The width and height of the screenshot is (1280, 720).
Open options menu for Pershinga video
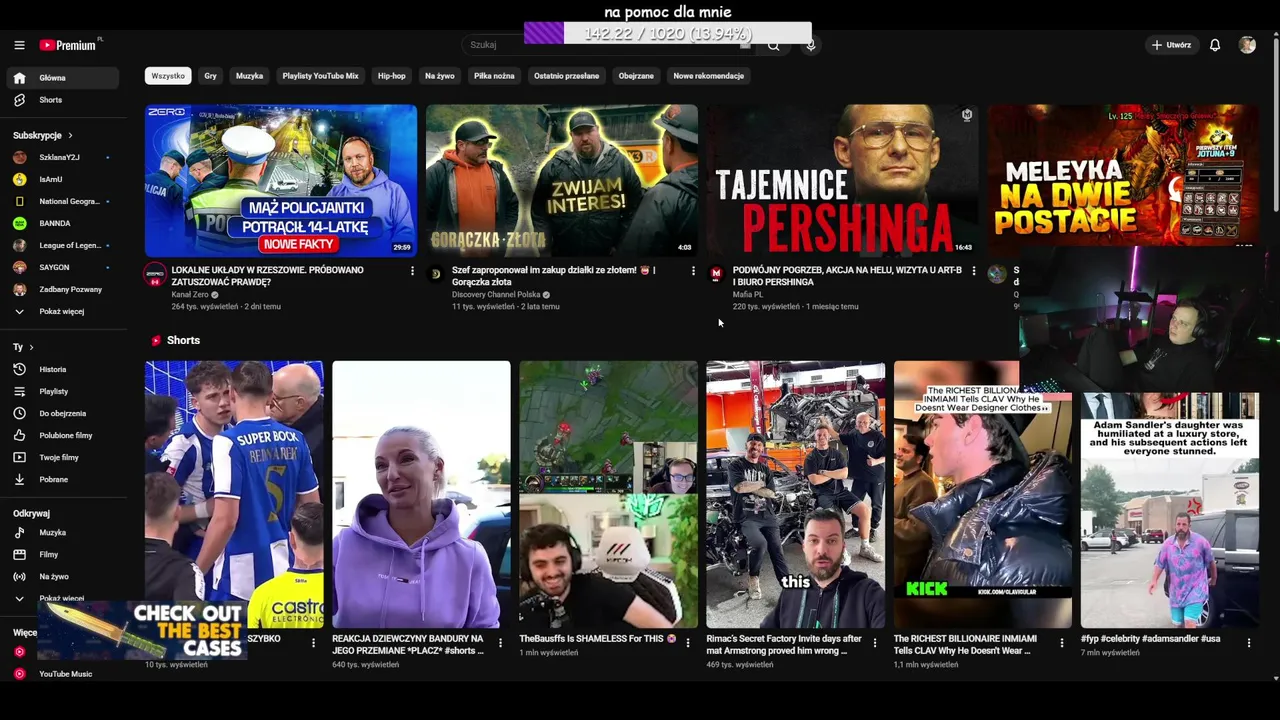[974, 271]
